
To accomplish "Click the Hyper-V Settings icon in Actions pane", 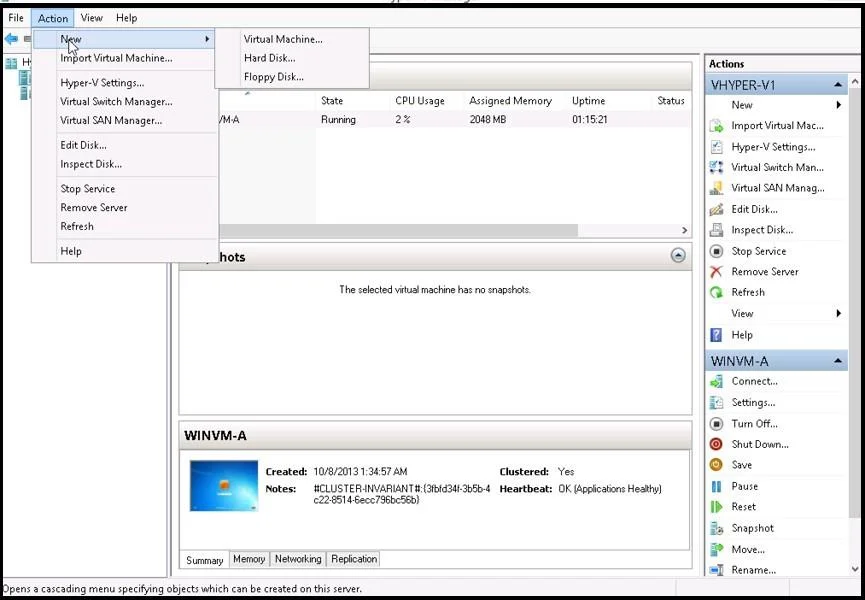I will [x=716, y=147].
